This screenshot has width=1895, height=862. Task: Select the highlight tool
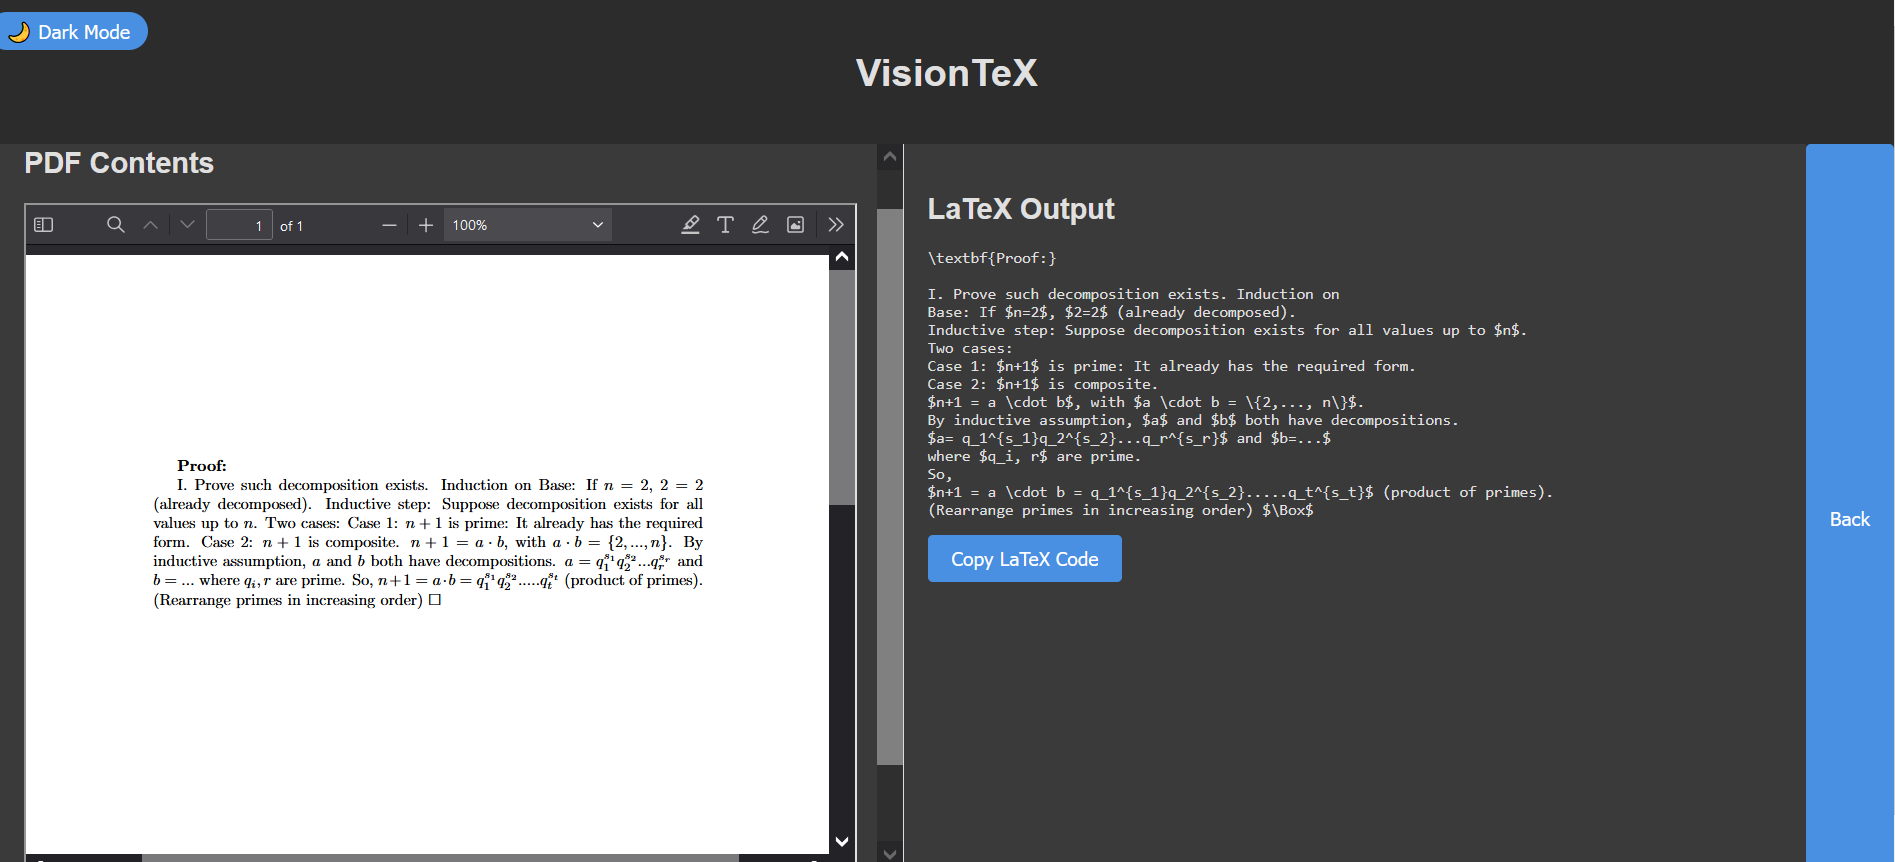(x=690, y=225)
